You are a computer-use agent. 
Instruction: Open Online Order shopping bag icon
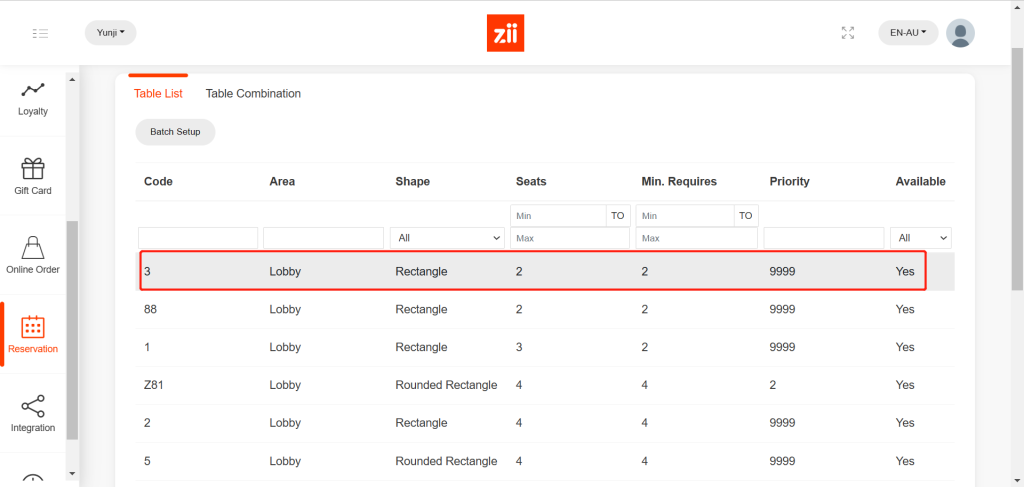33,248
